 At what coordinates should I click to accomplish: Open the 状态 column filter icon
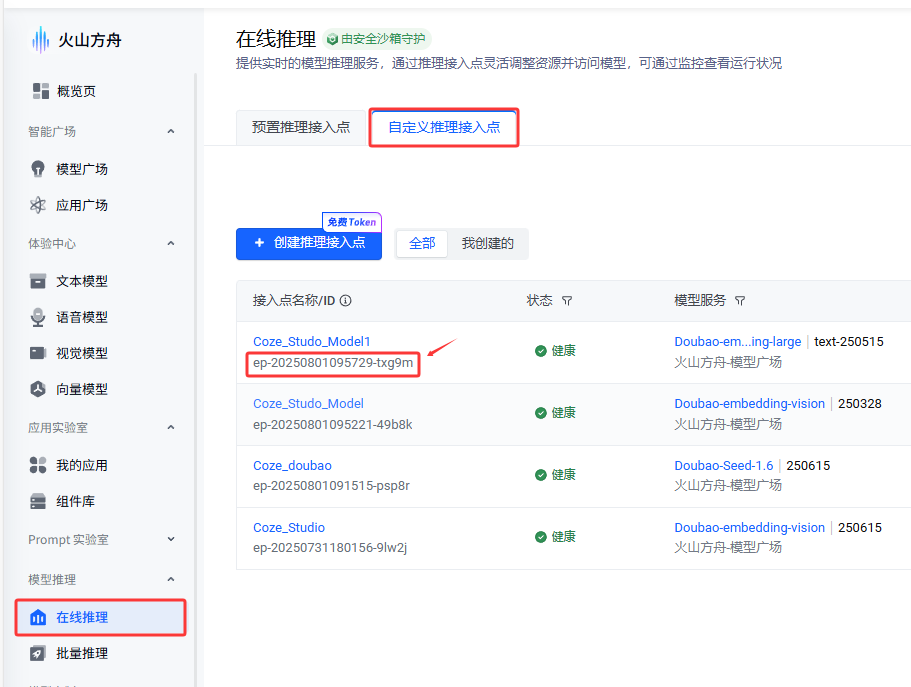(x=567, y=300)
